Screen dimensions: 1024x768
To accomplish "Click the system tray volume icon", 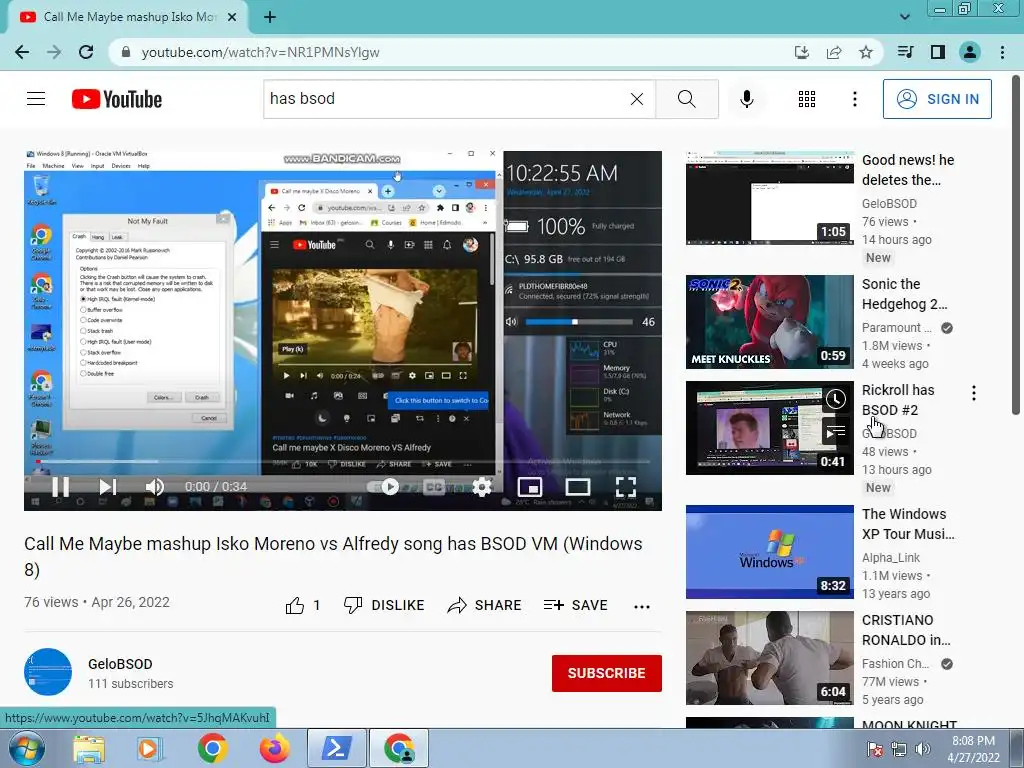I will [922, 749].
